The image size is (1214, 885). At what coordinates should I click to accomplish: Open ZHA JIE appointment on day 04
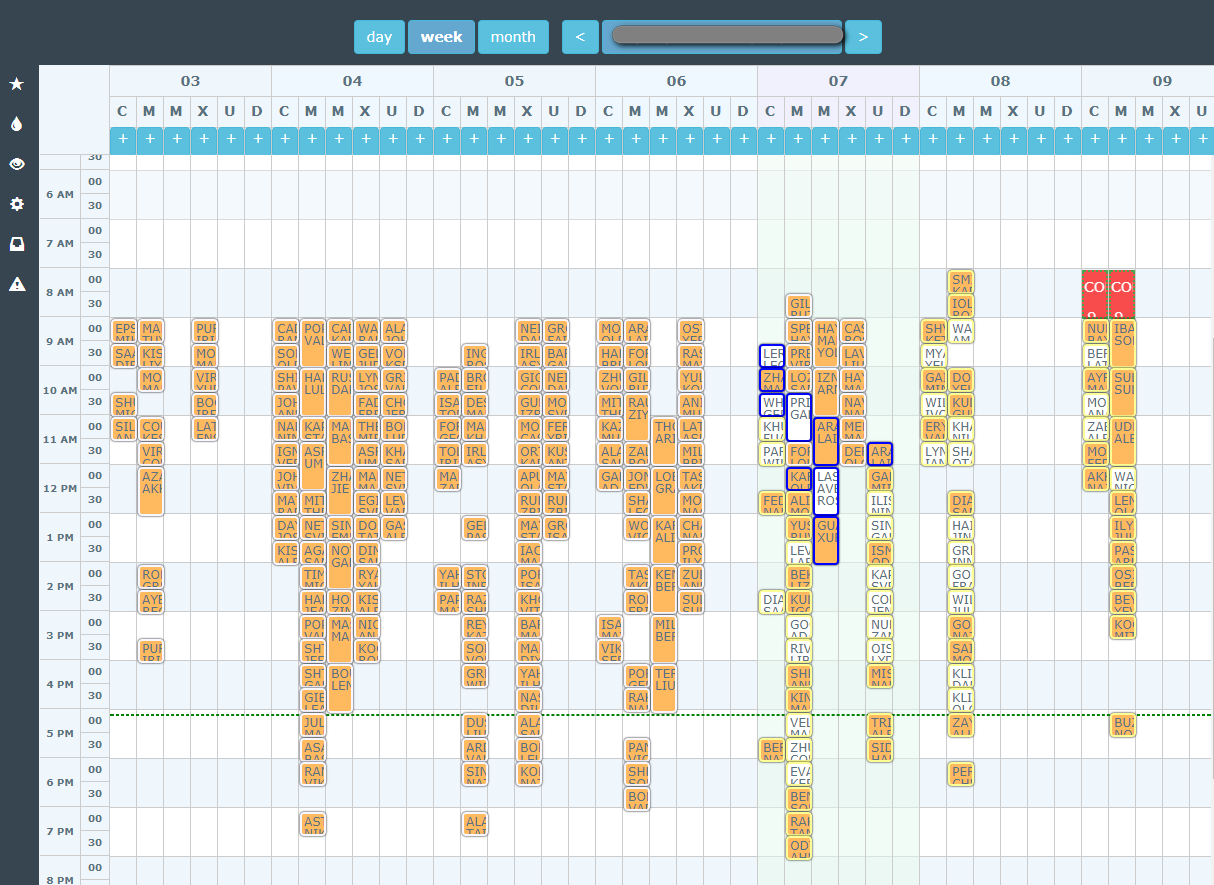coord(340,491)
